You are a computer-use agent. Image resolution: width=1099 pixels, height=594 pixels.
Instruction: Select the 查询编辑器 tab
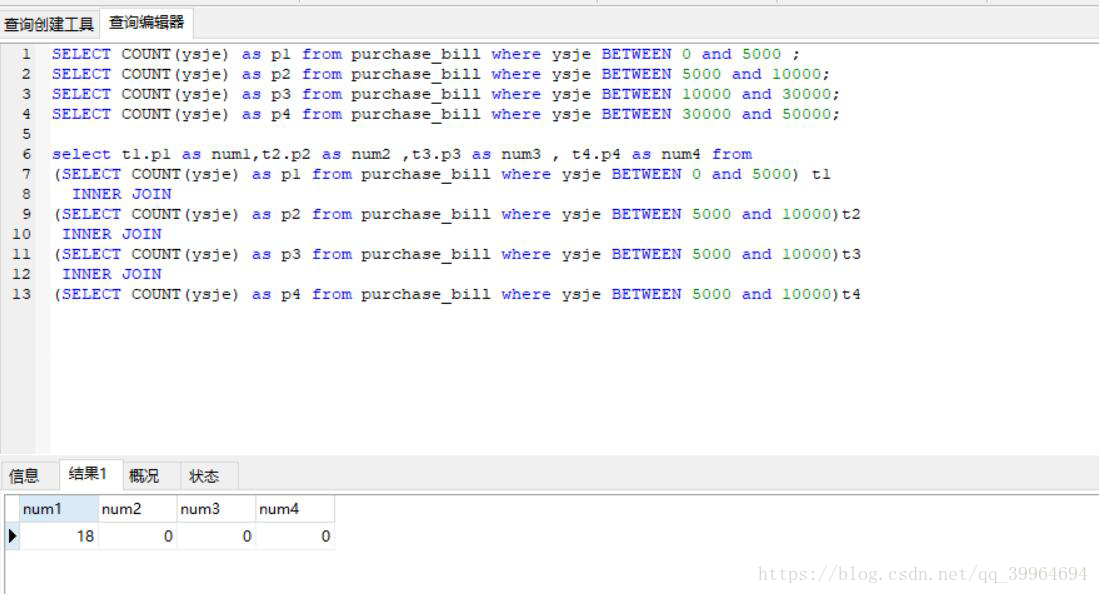click(x=146, y=23)
